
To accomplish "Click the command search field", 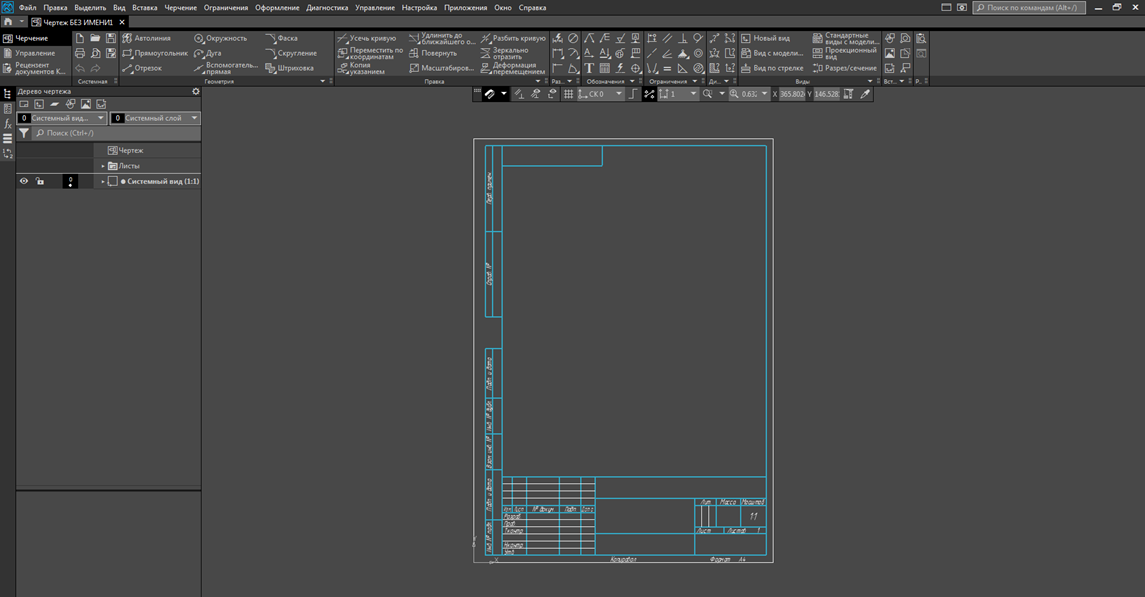I will [1030, 7].
